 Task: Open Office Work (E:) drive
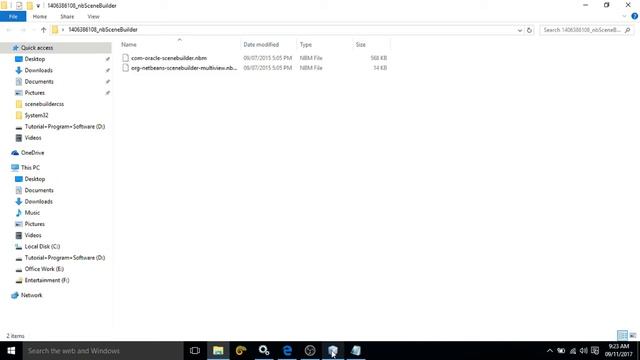[x=44, y=269]
